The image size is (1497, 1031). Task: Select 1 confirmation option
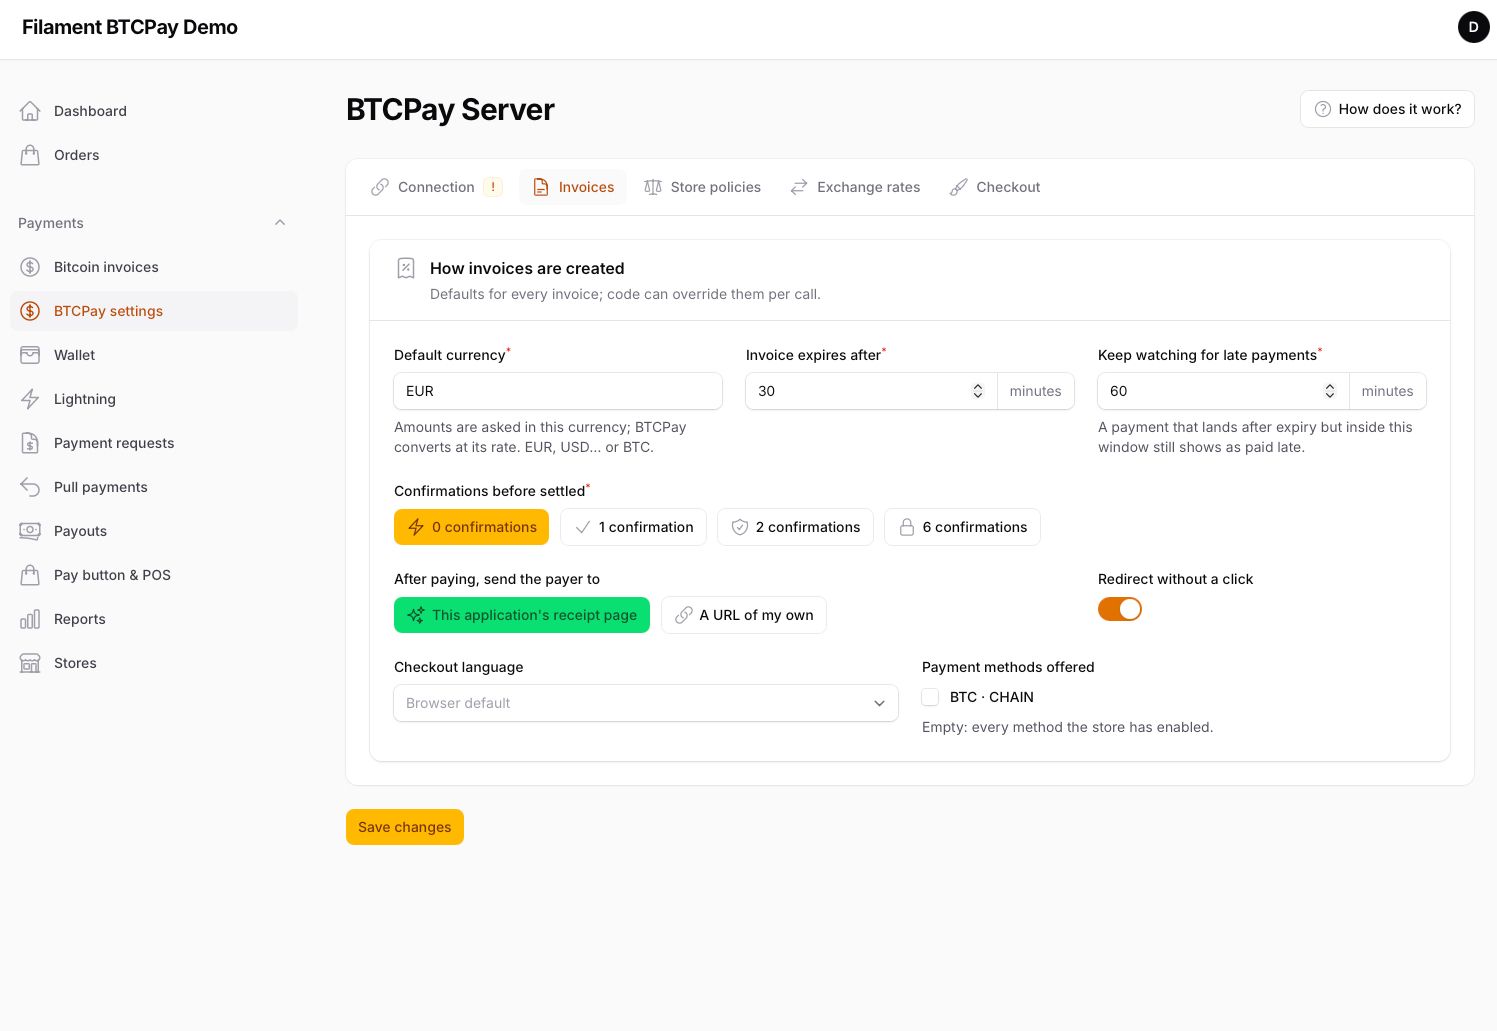coord(633,527)
